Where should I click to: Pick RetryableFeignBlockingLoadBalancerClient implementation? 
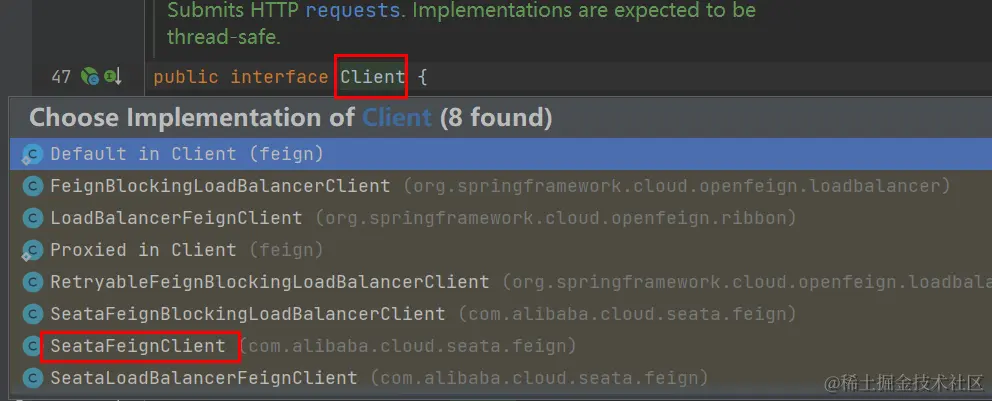tap(500, 282)
